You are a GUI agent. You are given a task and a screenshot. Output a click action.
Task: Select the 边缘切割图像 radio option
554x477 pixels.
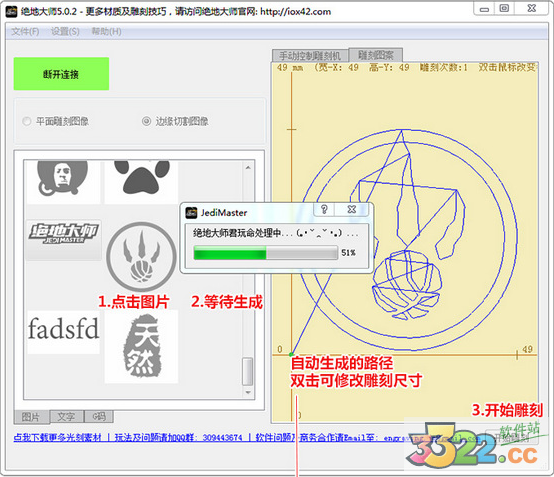coord(175,121)
